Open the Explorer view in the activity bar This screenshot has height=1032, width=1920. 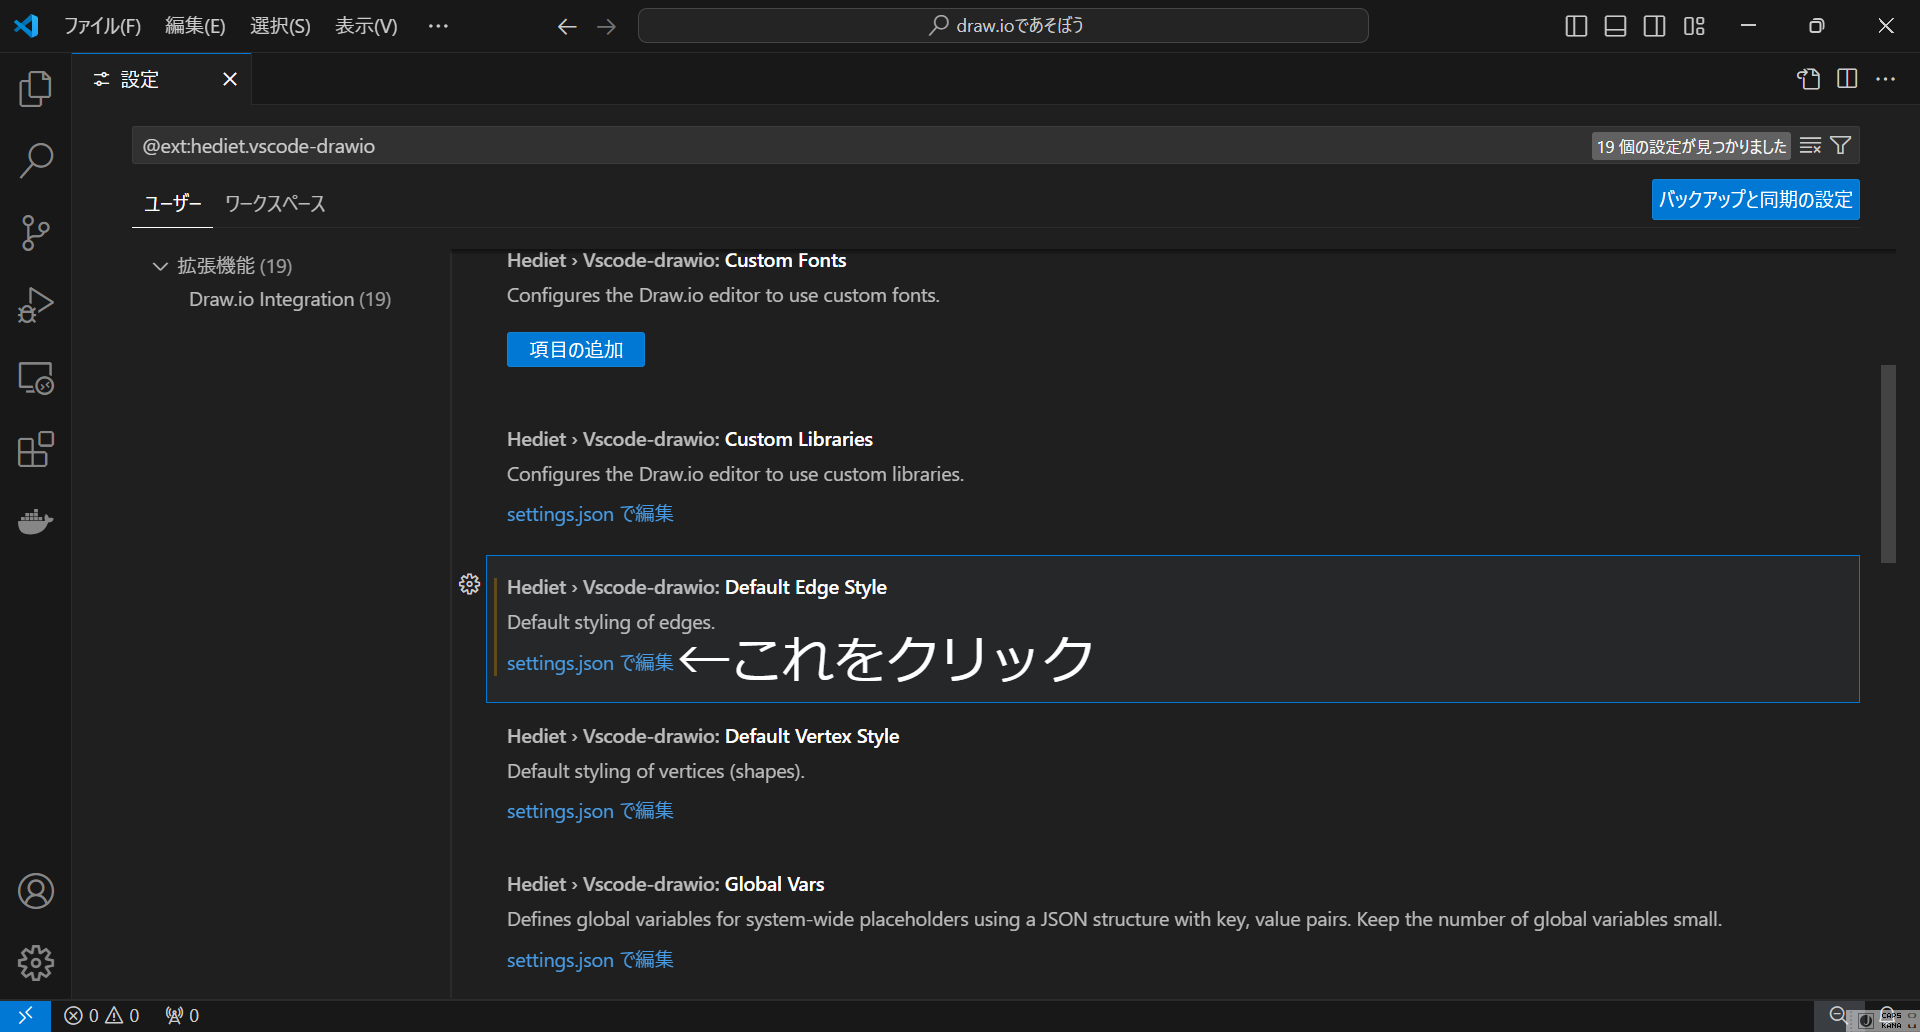coord(35,88)
